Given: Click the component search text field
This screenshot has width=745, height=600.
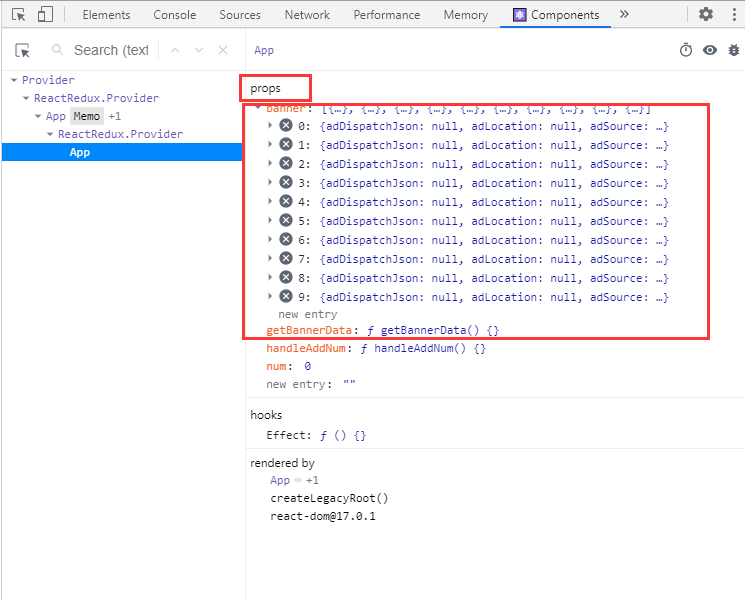Looking at the screenshot, I should pos(110,50).
